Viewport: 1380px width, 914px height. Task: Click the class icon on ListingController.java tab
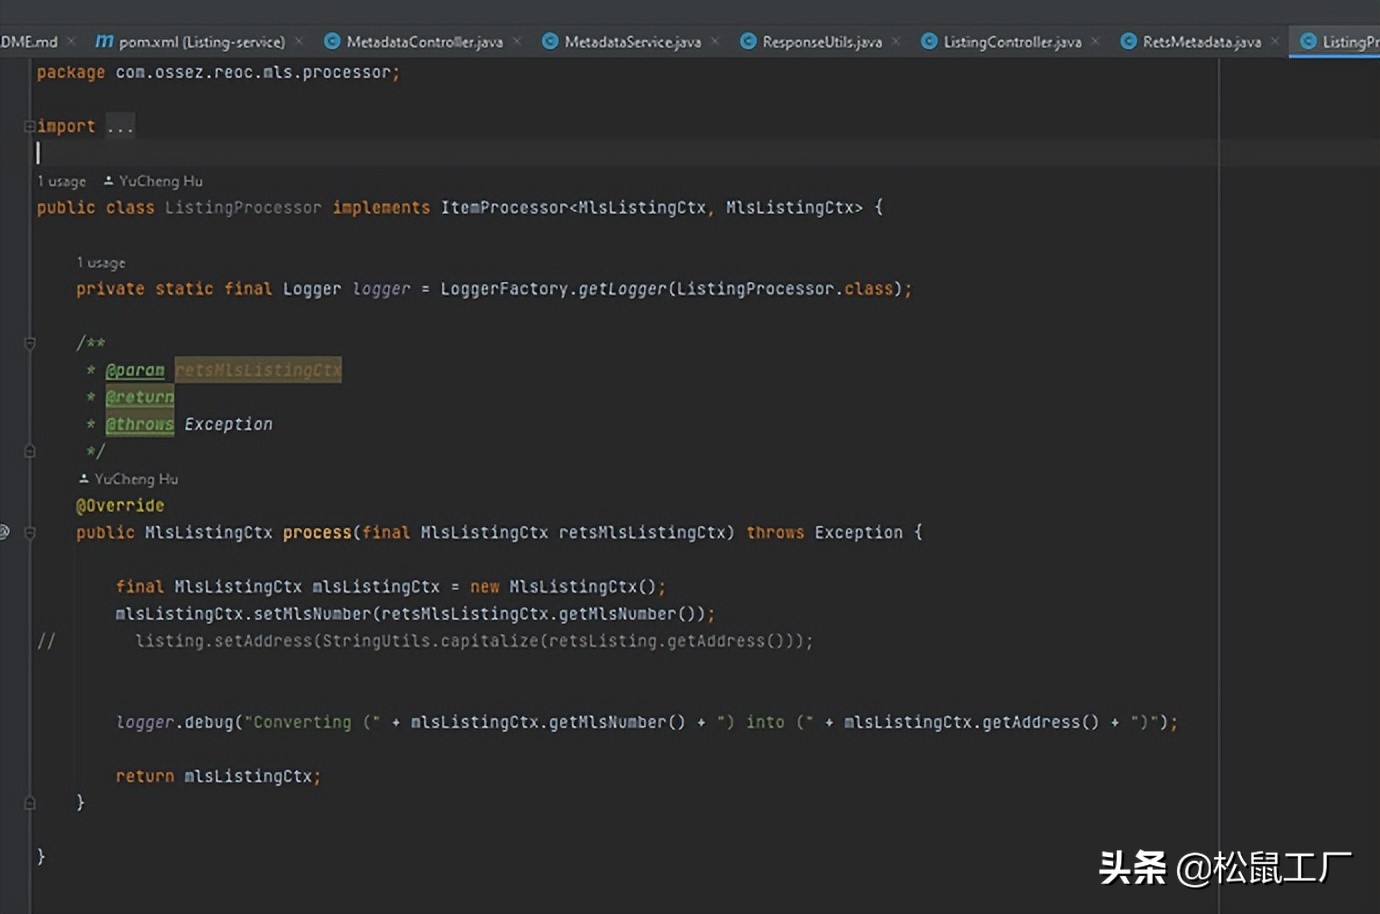[929, 42]
